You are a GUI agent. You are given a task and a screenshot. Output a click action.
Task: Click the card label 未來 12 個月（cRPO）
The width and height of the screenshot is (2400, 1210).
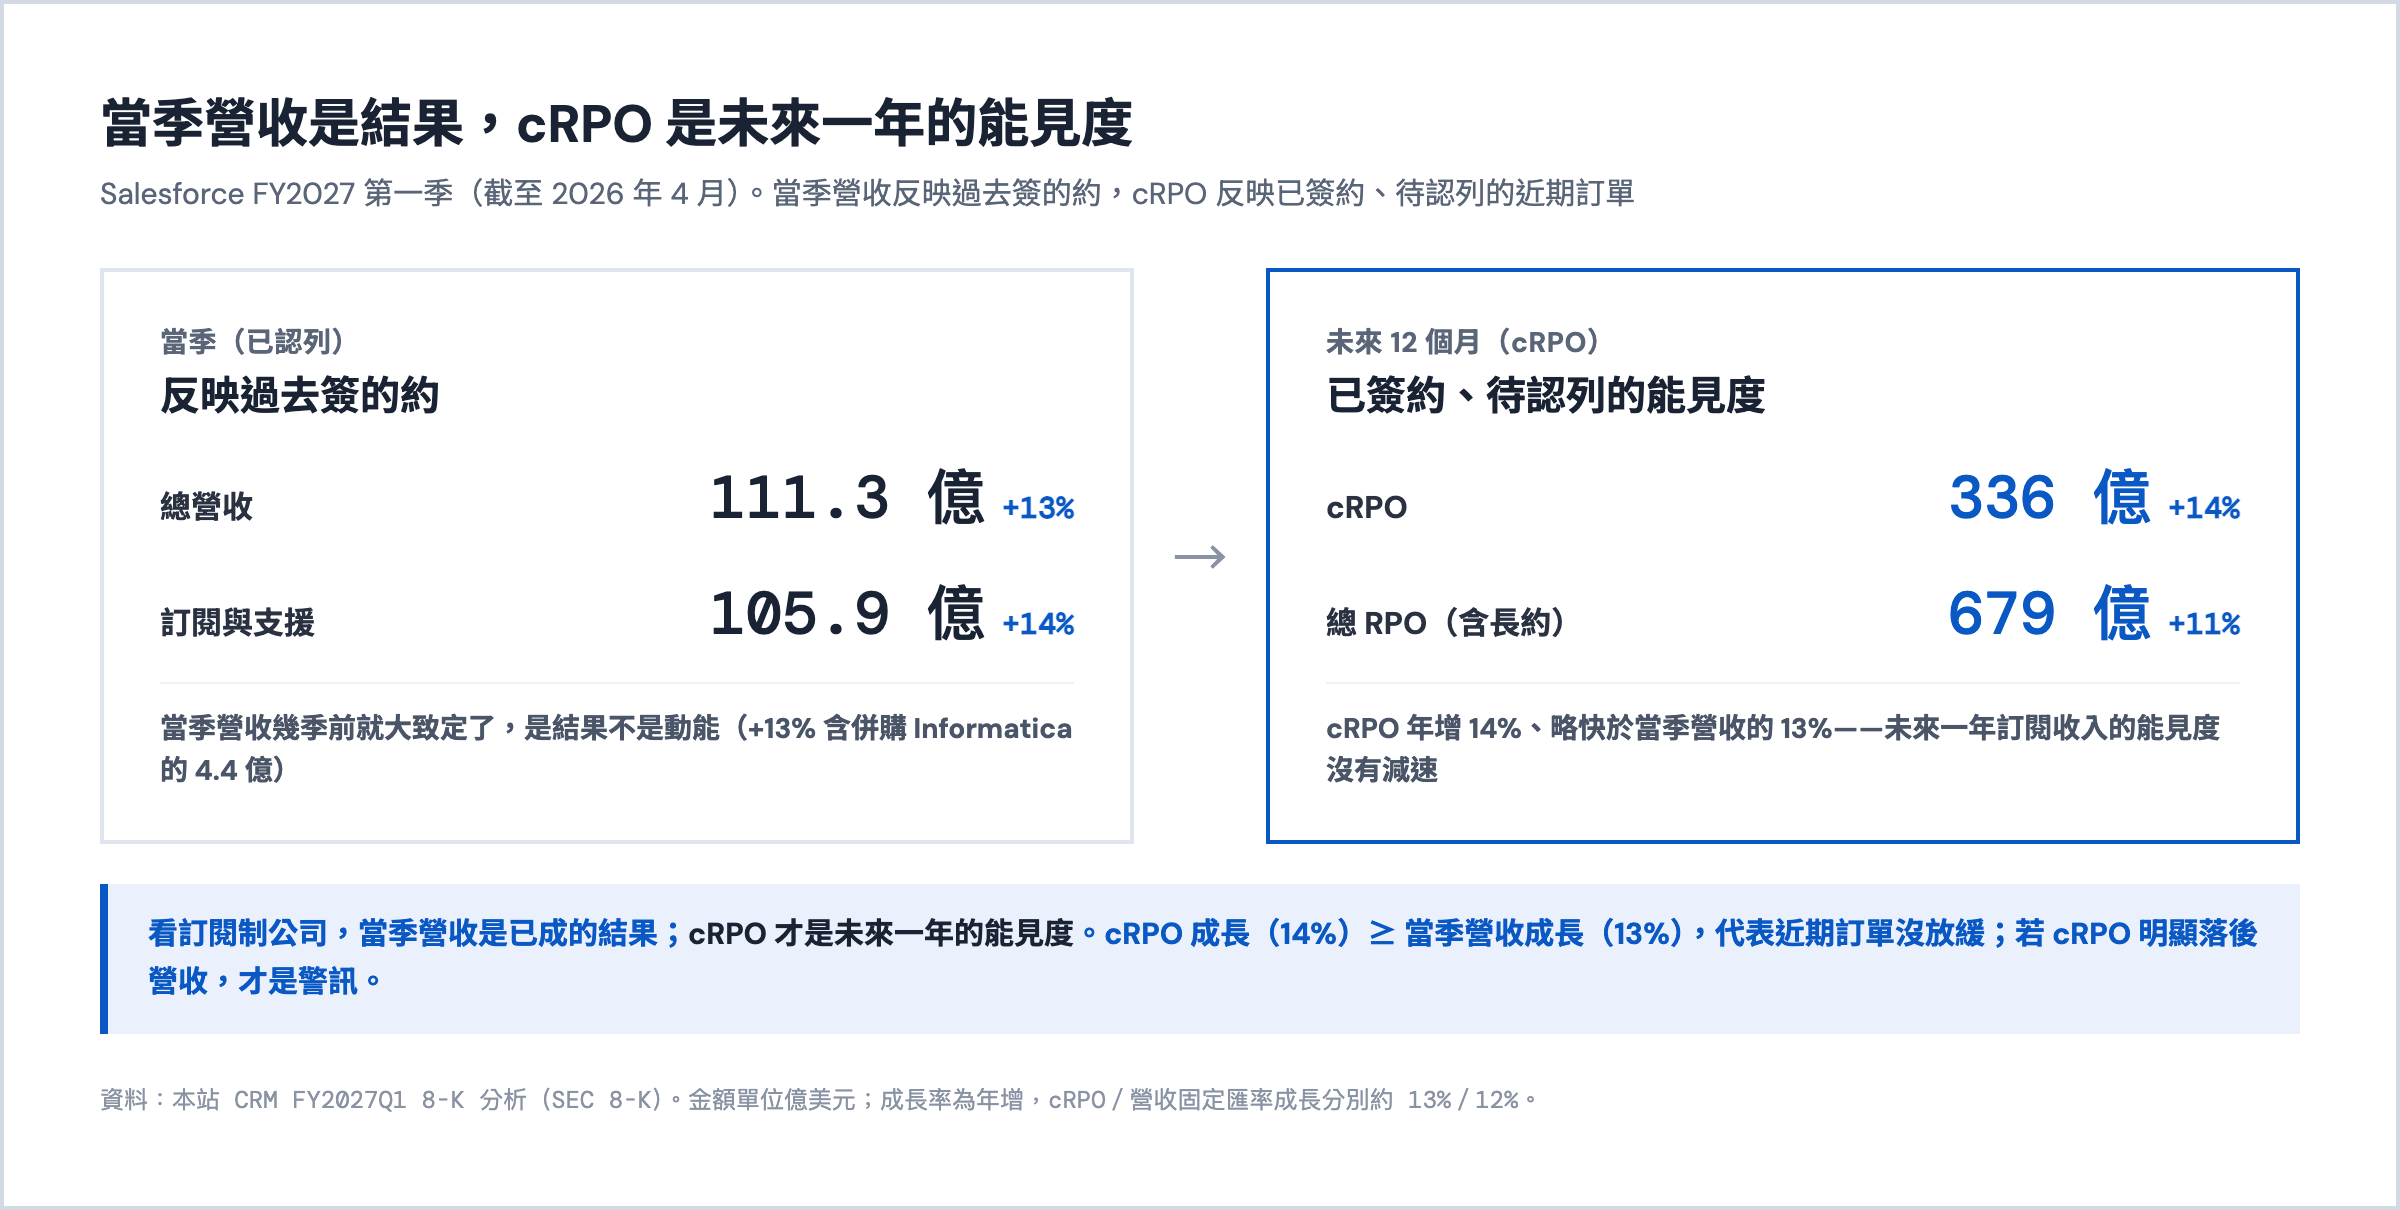1466,342
